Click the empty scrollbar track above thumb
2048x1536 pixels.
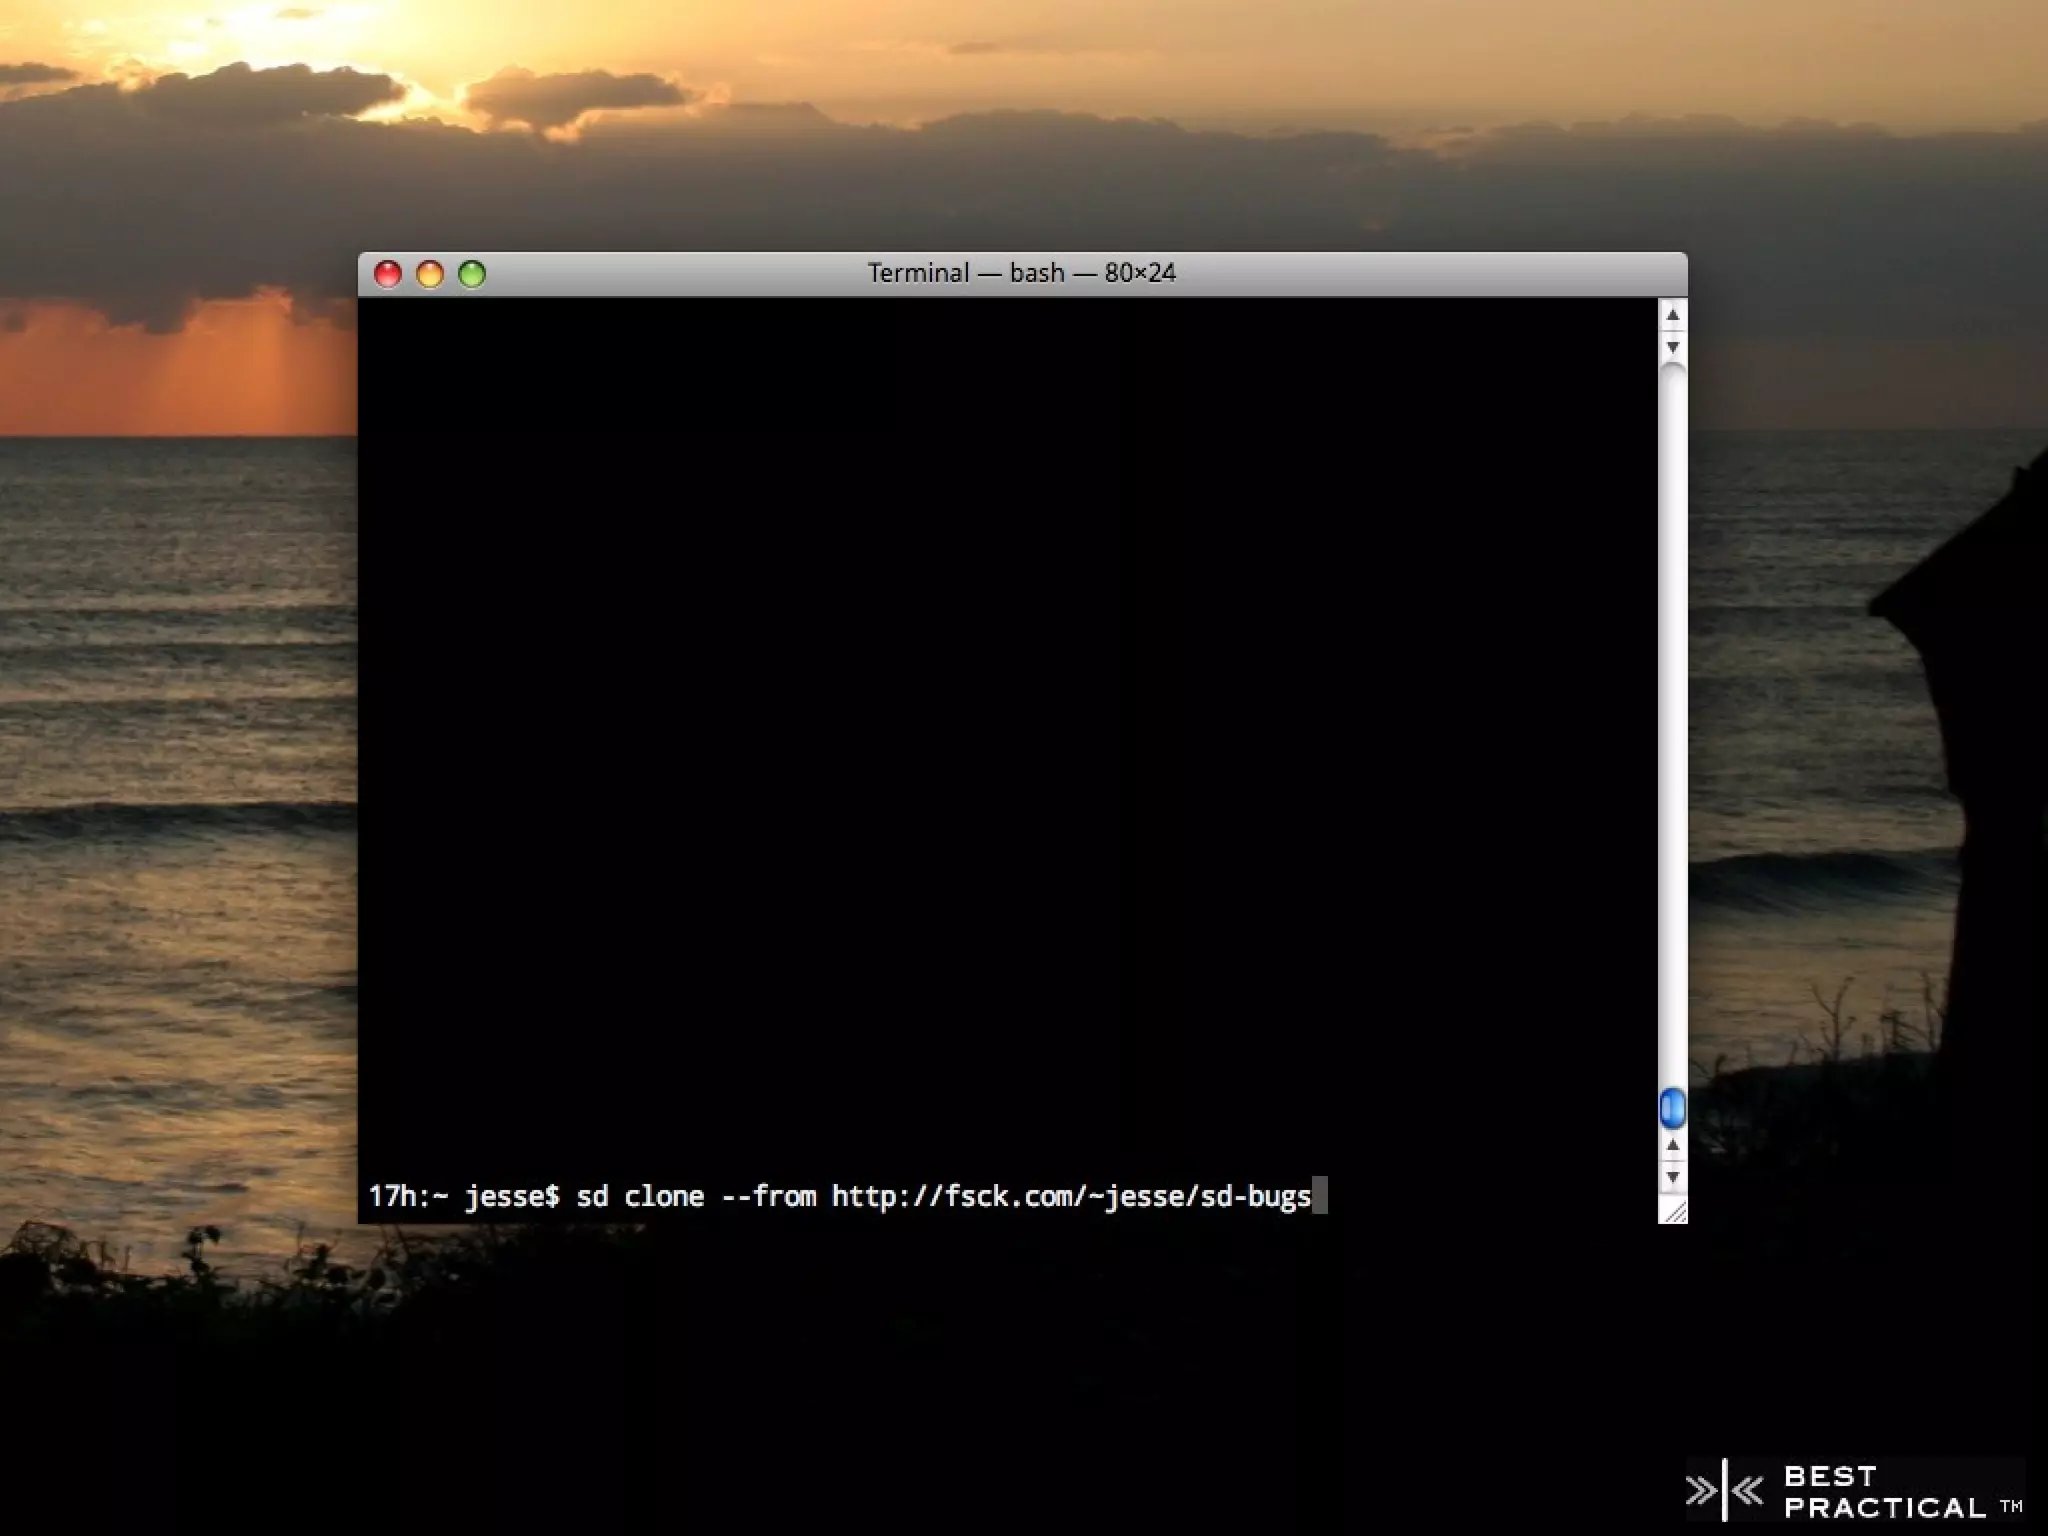pyautogui.click(x=1672, y=720)
